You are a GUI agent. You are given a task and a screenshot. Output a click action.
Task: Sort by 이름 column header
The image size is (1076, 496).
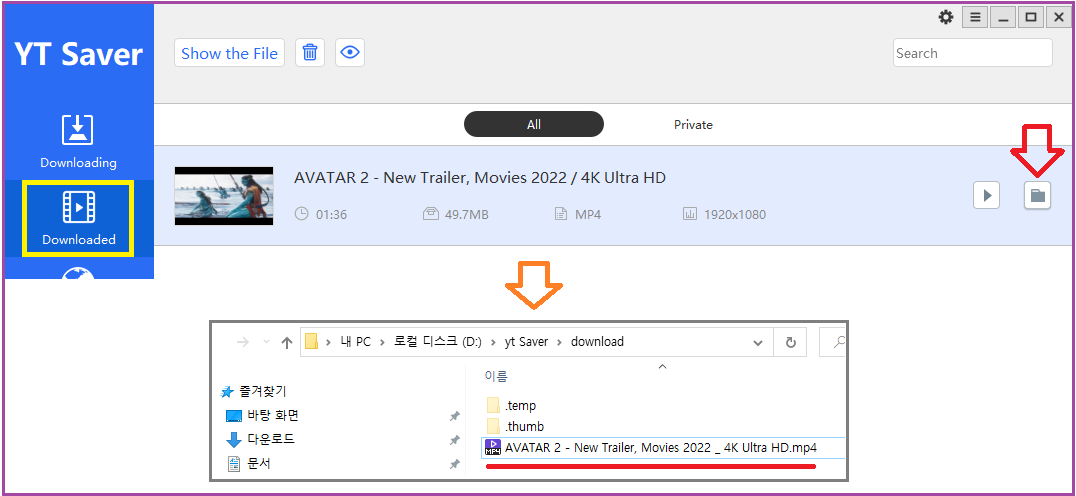coord(495,376)
